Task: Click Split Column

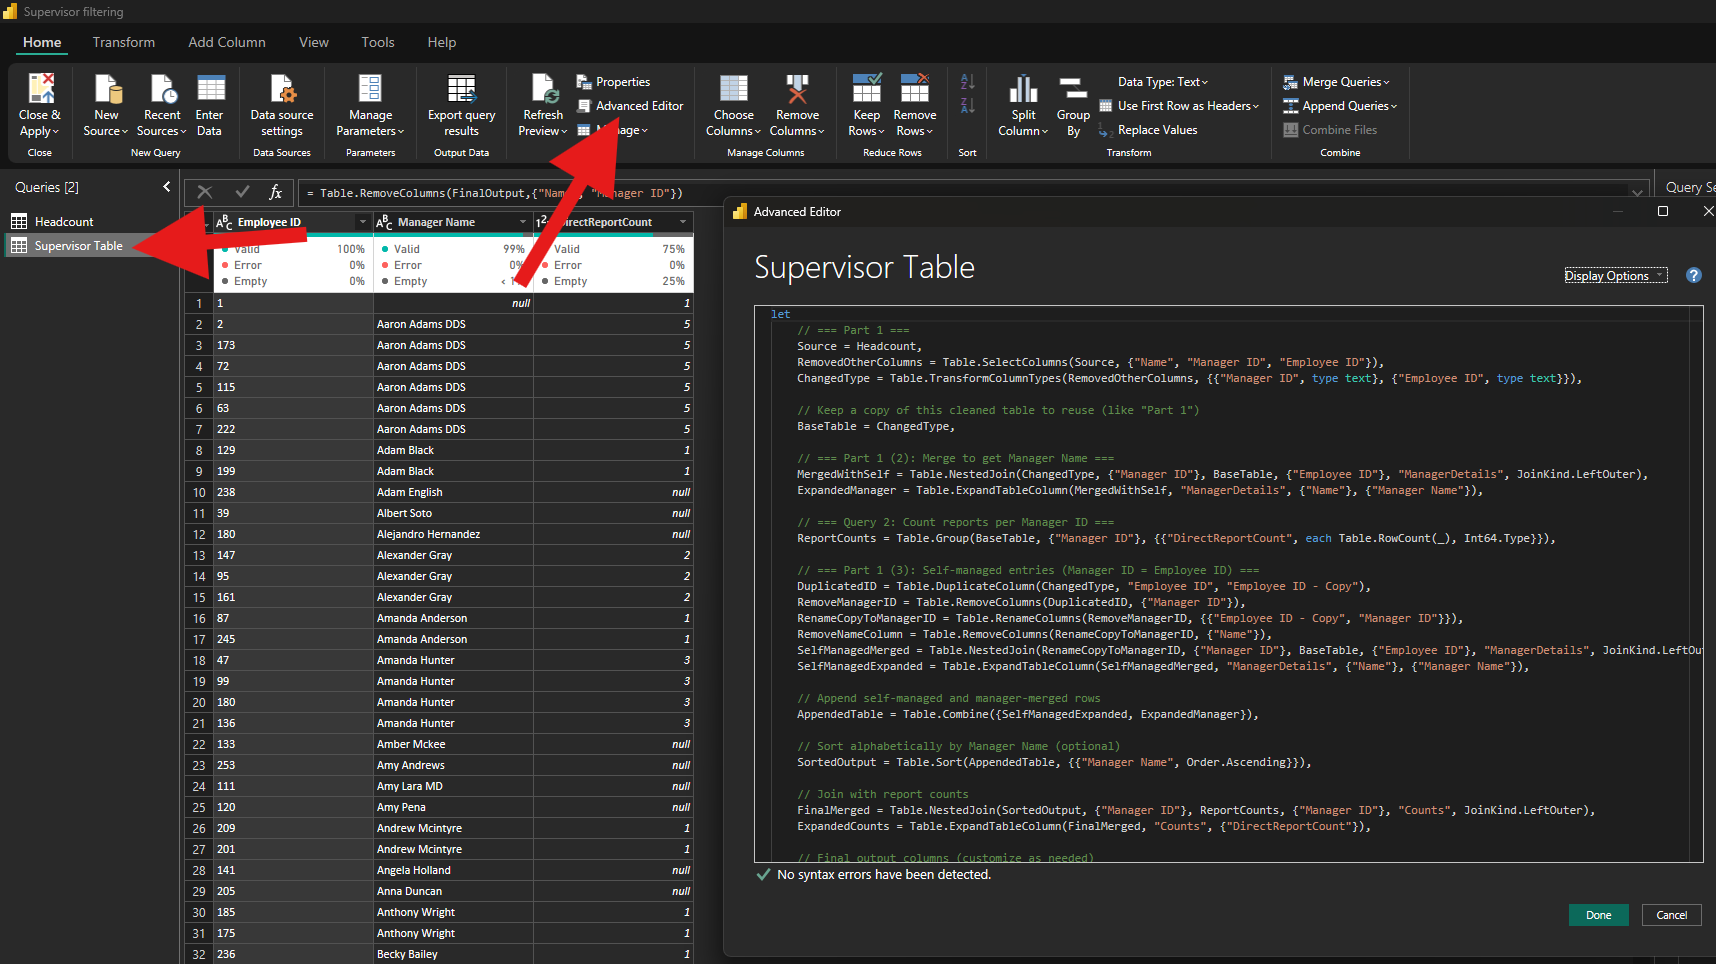Action: pyautogui.click(x=1022, y=104)
